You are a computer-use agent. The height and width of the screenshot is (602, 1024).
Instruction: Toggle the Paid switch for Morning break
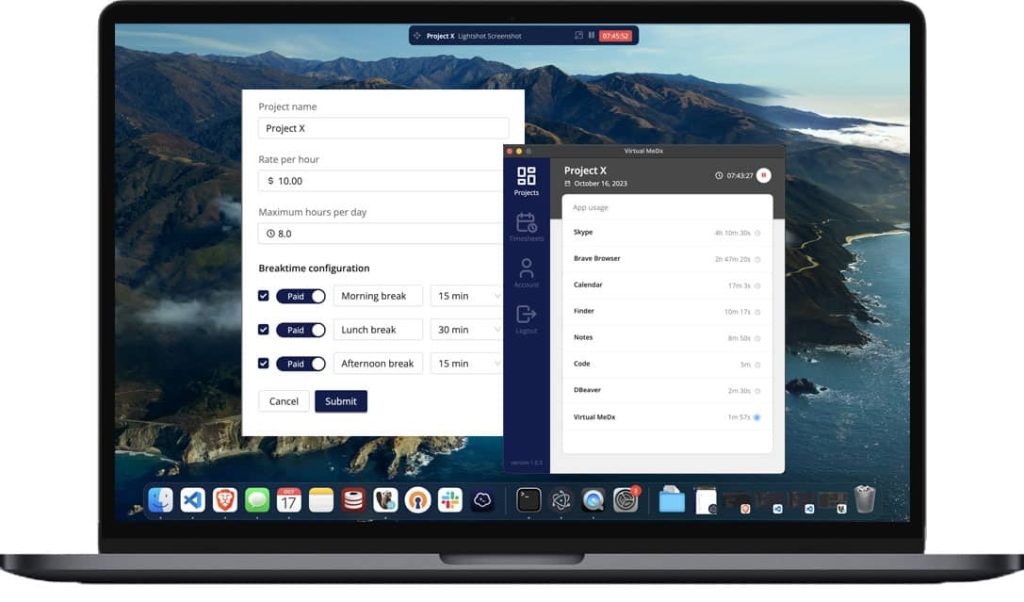(300, 296)
